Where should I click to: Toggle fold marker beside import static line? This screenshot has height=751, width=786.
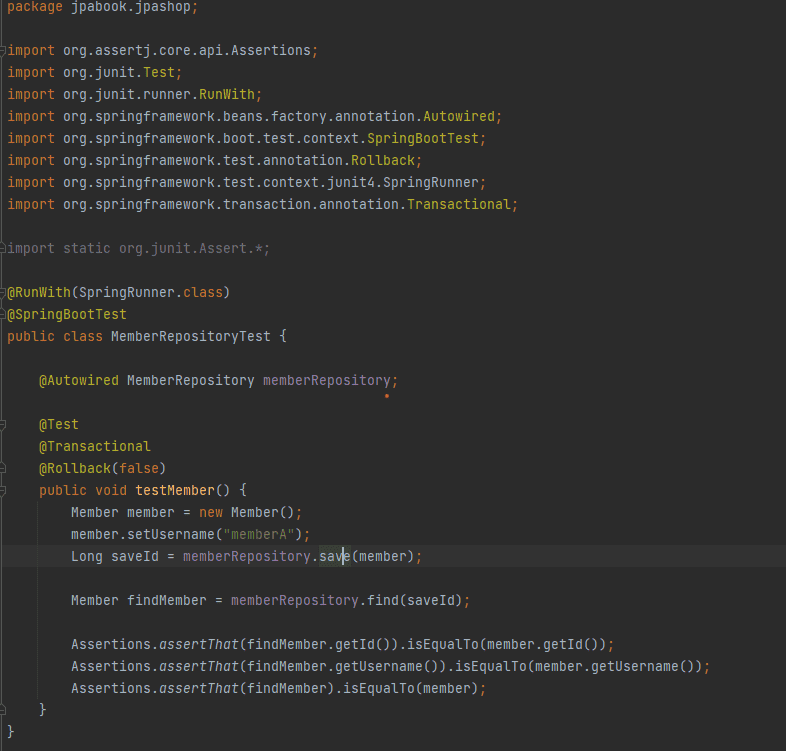point(3,249)
